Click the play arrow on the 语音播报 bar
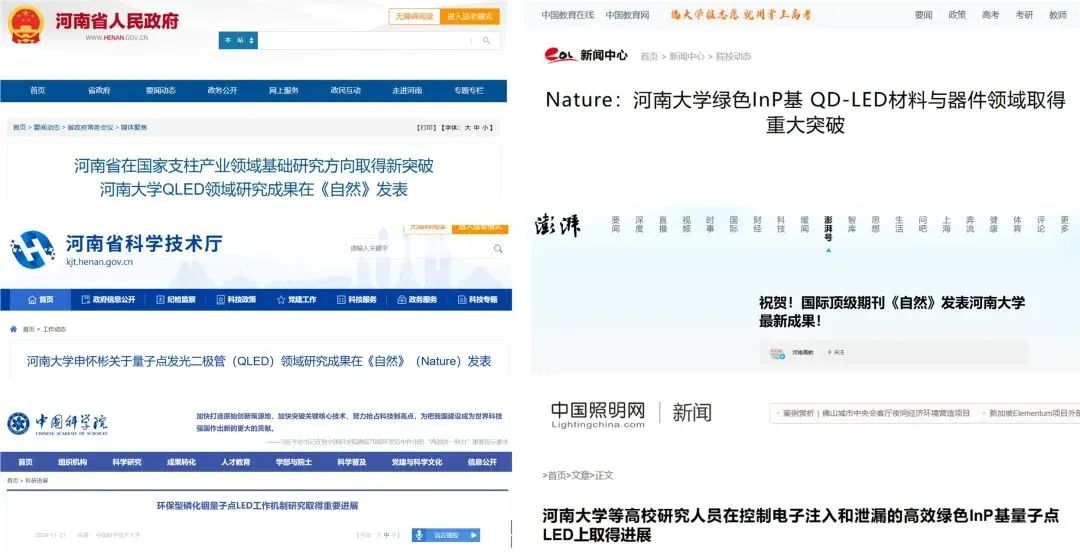 472,535
